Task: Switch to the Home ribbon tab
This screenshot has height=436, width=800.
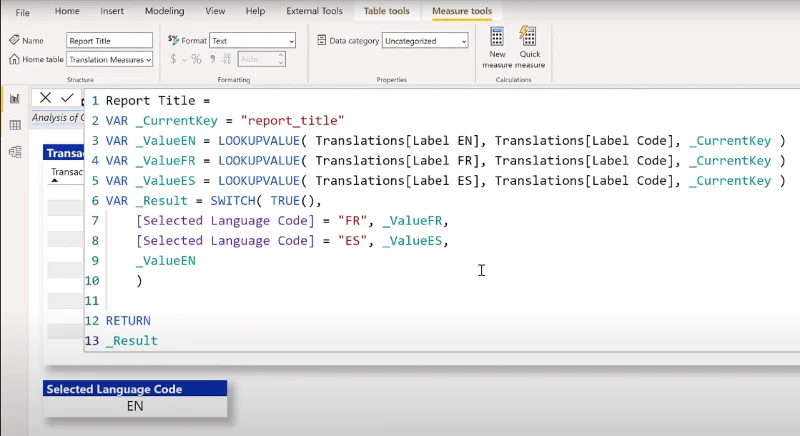Action: 67,11
